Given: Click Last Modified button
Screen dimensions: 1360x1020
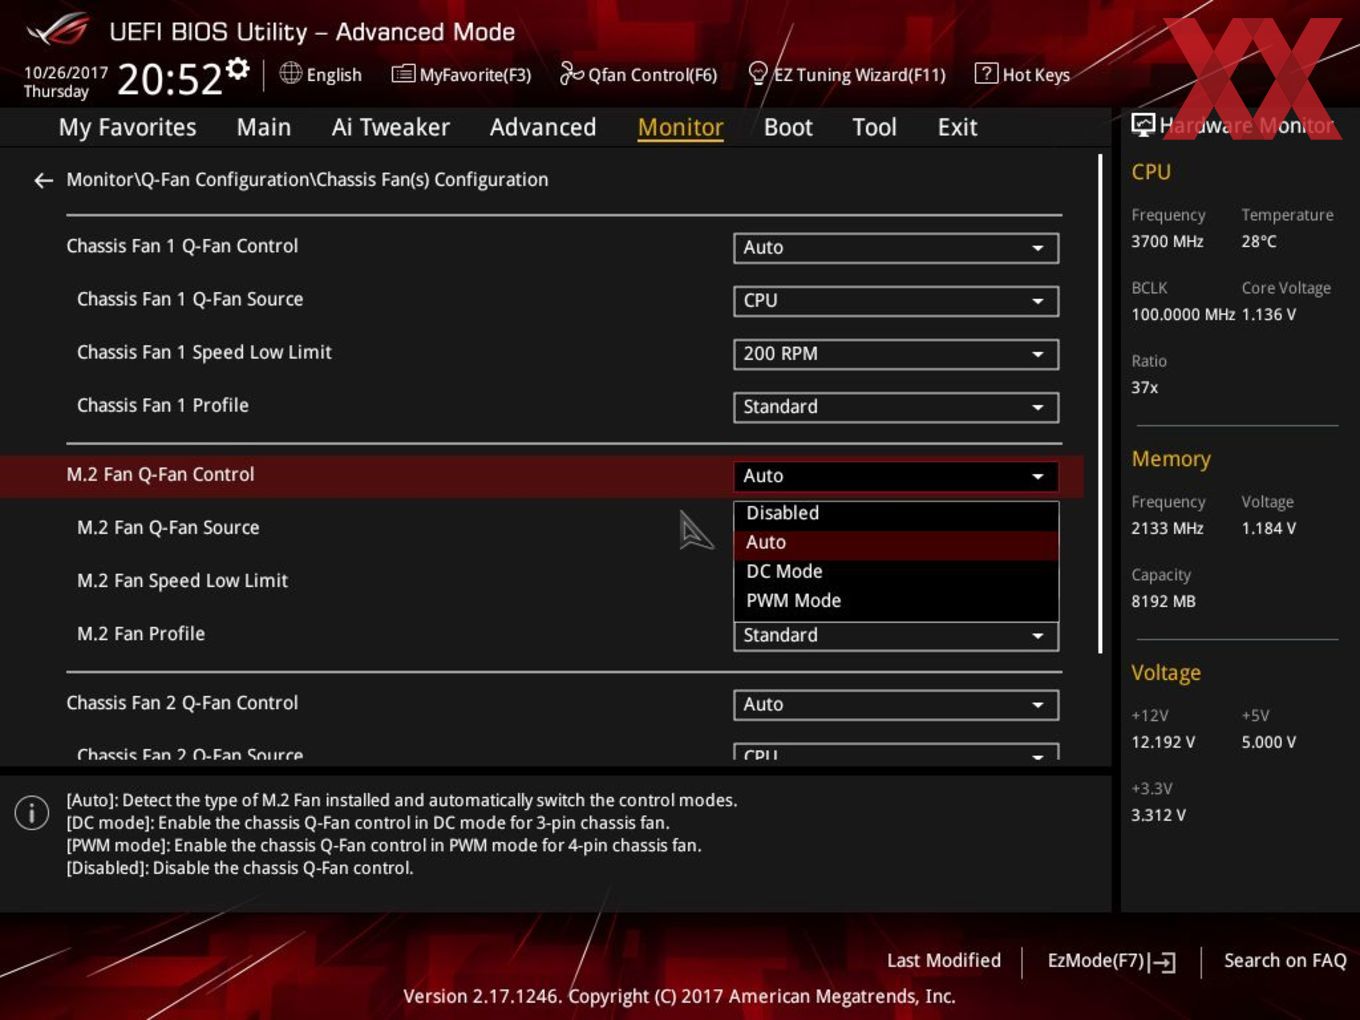Looking at the screenshot, I should coord(943,961).
